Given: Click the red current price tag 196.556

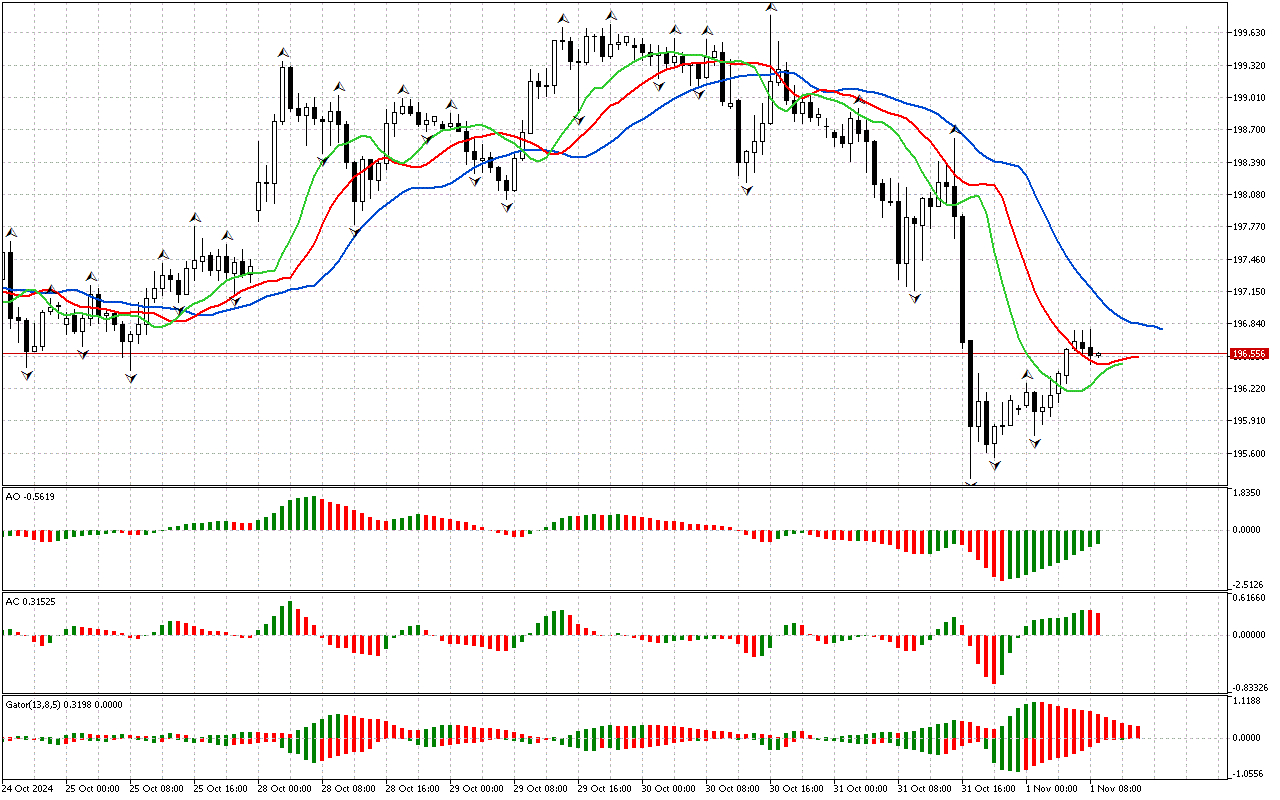Looking at the screenshot, I should [1250, 354].
